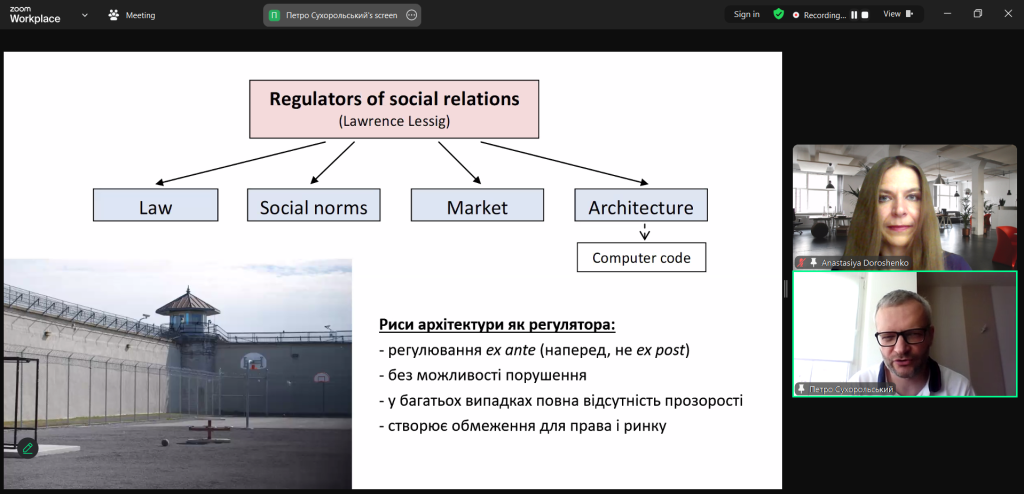Screen dimensions: 1024x494
Task: Click the muted microphone icon on Anastasiya's video
Action: (x=801, y=263)
